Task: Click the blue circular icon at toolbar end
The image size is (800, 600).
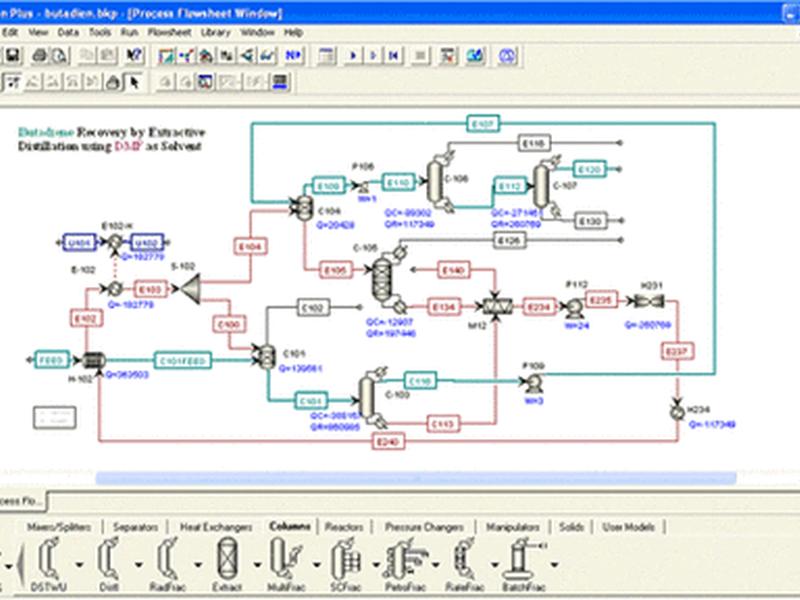Action: click(x=507, y=55)
